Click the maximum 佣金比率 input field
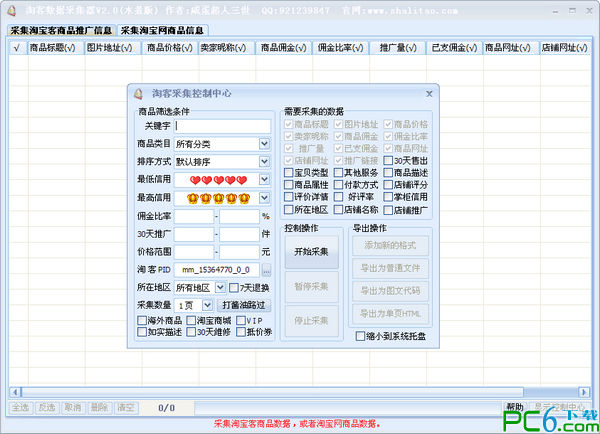 tap(240, 216)
